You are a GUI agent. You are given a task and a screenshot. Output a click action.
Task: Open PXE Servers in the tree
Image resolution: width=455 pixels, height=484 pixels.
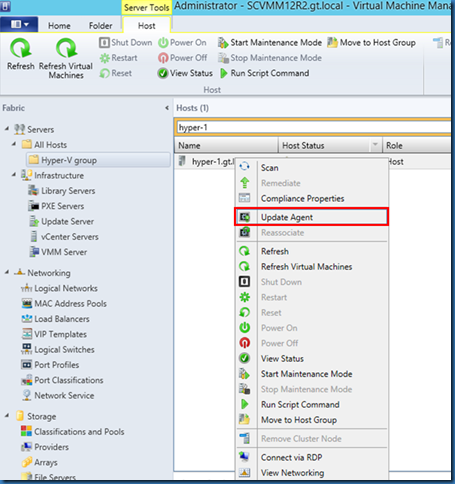[56, 206]
